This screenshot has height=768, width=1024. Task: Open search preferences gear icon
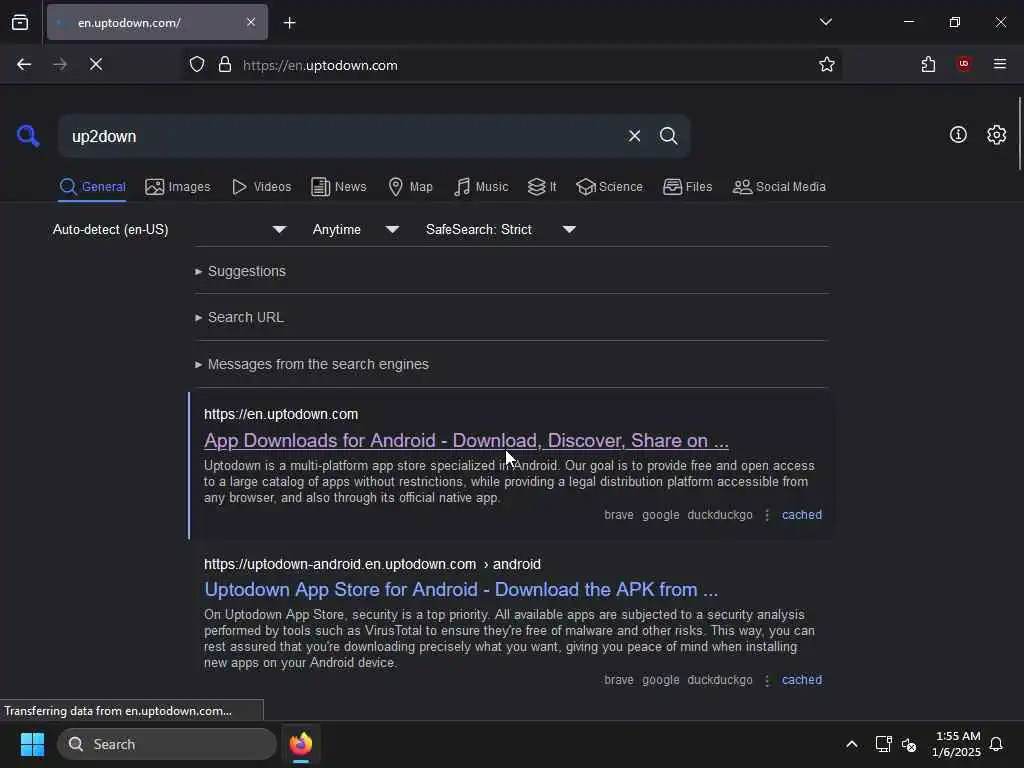pyautogui.click(x=996, y=135)
